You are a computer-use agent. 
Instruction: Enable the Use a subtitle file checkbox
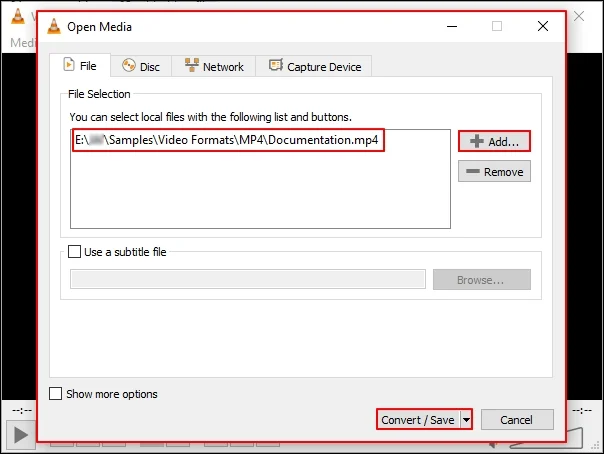(76, 252)
